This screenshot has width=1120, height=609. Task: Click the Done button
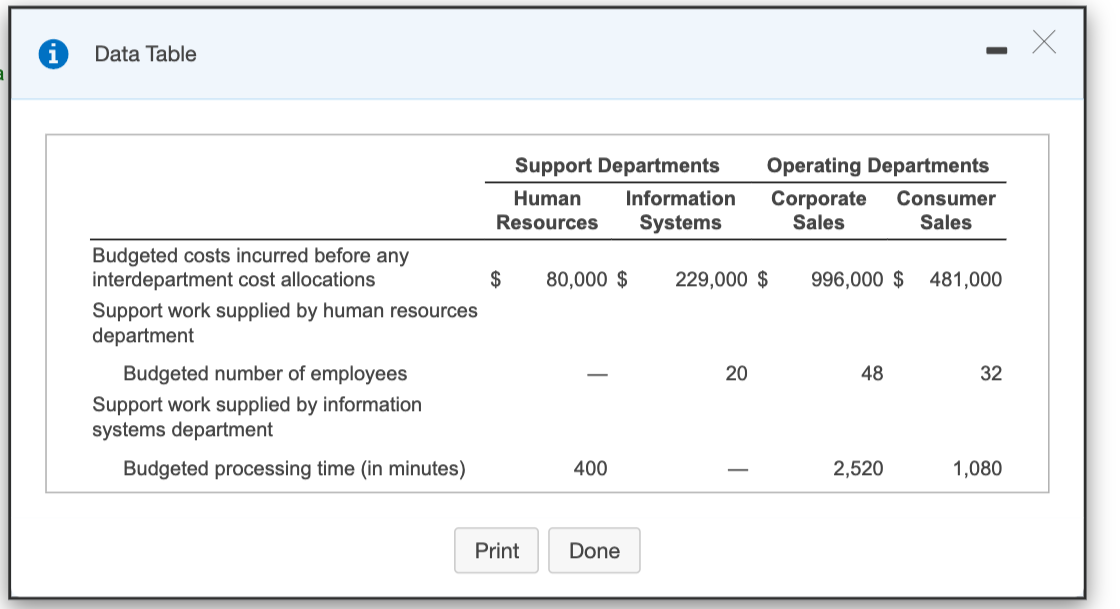tap(594, 550)
